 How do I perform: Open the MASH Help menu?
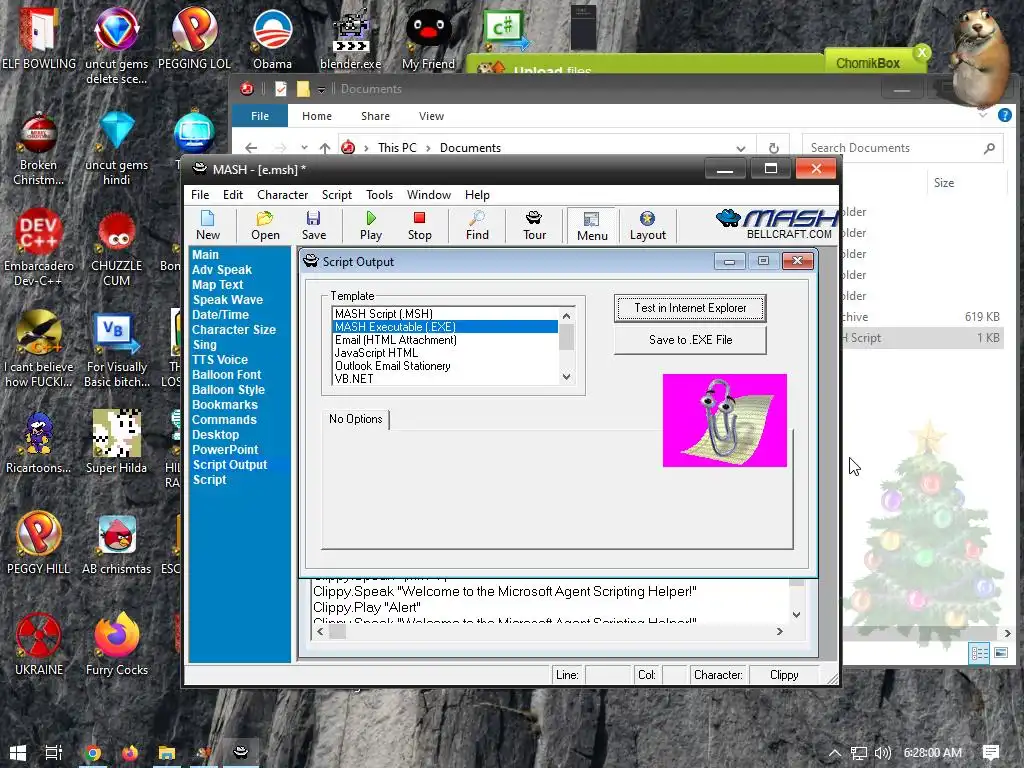point(477,195)
